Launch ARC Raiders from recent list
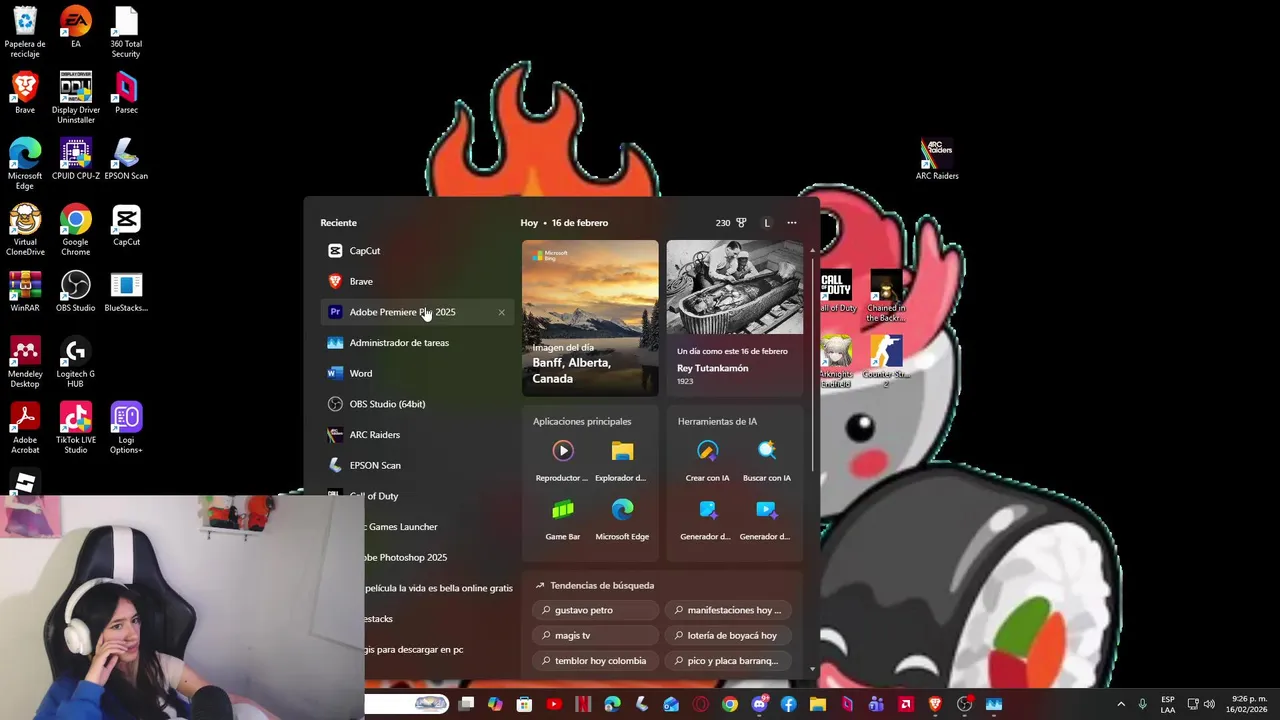The image size is (1280, 720). [417, 435]
